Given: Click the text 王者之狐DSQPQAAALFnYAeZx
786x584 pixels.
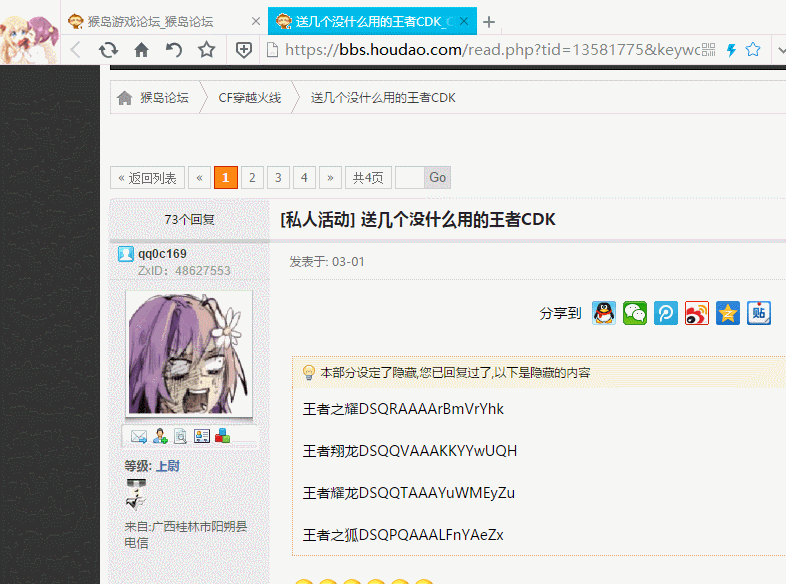Looking at the screenshot, I should point(403,535).
